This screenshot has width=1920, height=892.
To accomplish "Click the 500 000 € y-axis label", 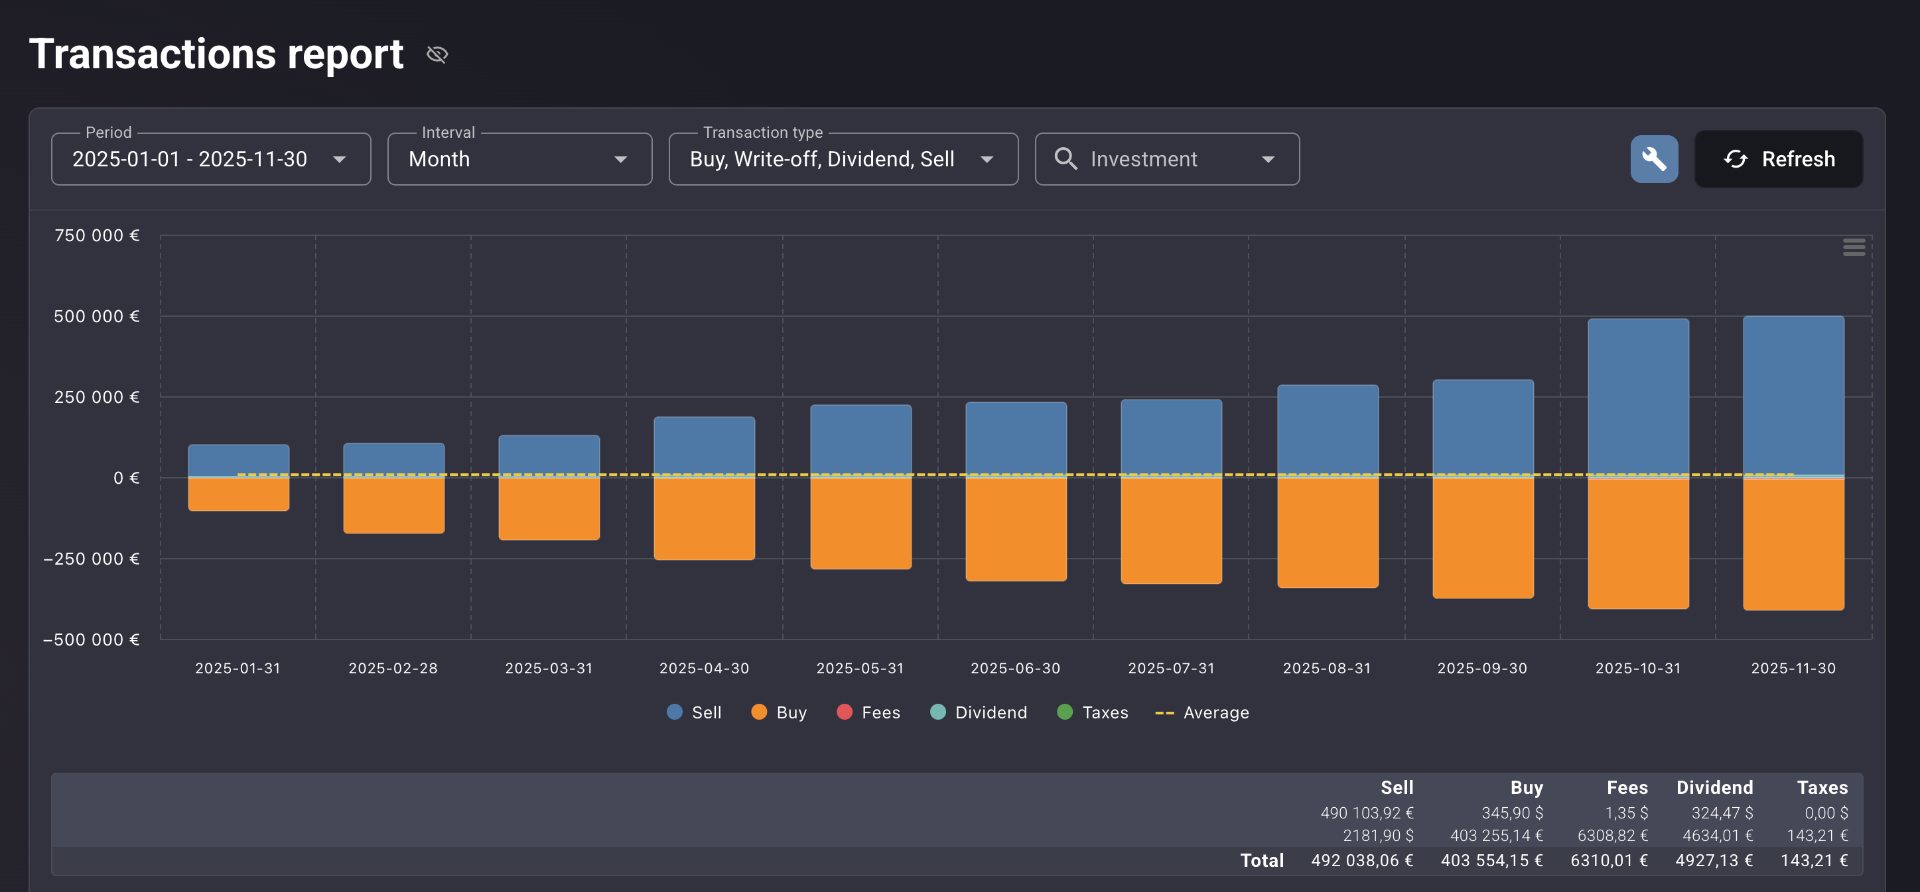I will pos(96,316).
